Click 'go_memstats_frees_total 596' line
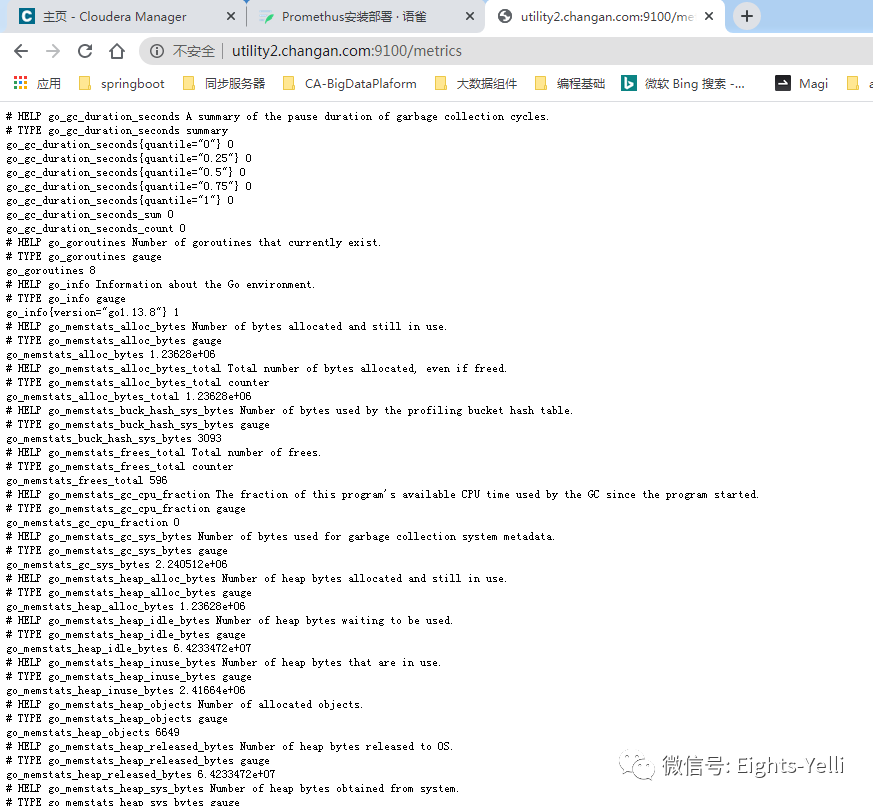873x806 pixels. tap(87, 480)
